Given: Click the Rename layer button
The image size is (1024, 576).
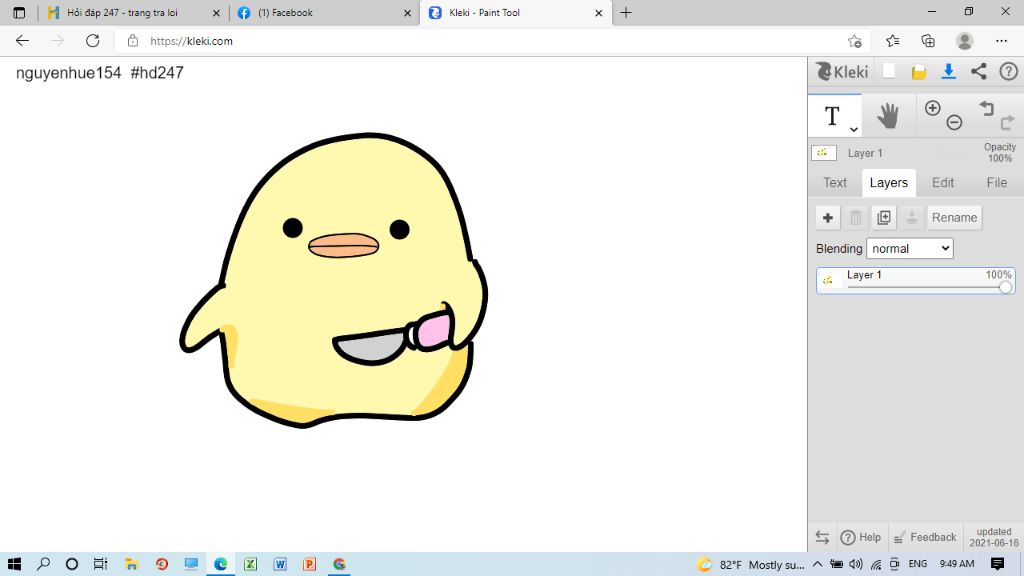Looking at the screenshot, I should coord(954,218).
